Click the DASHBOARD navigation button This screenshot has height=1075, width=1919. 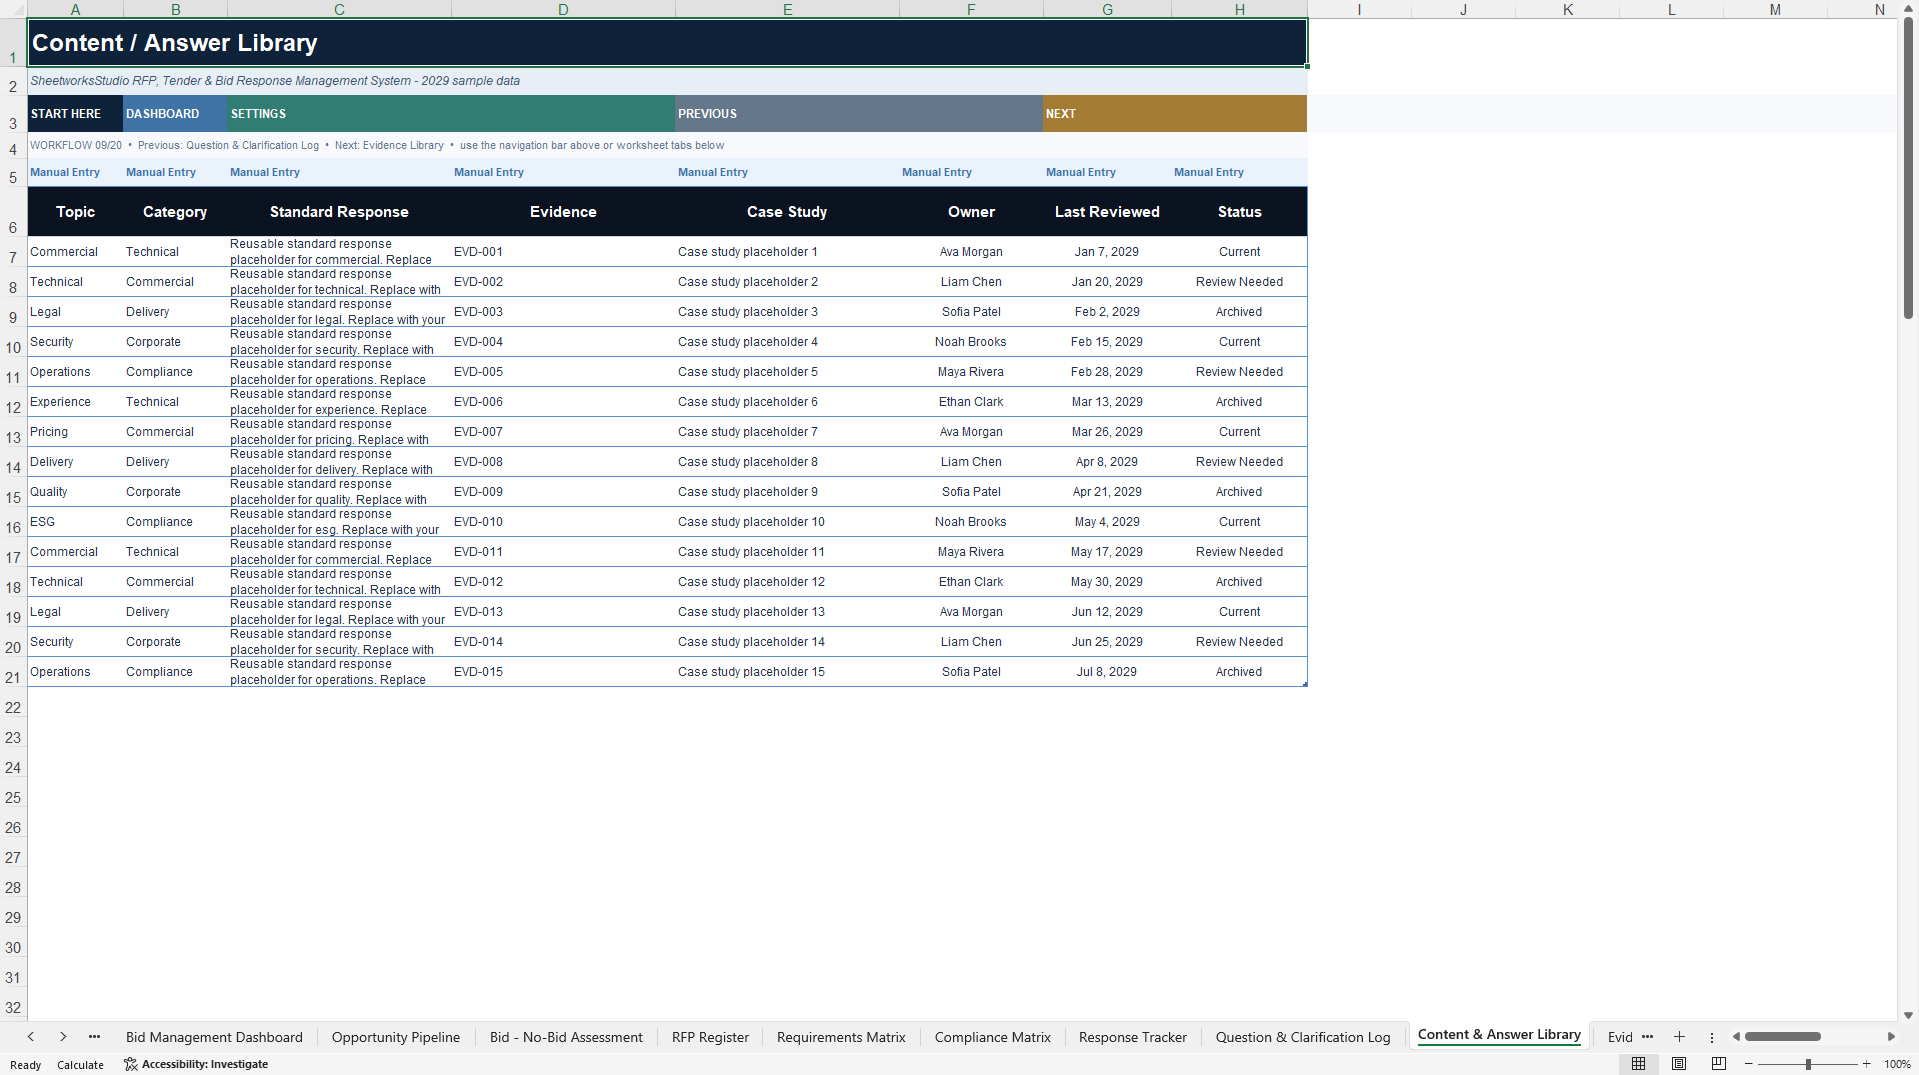click(x=175, y=114)
